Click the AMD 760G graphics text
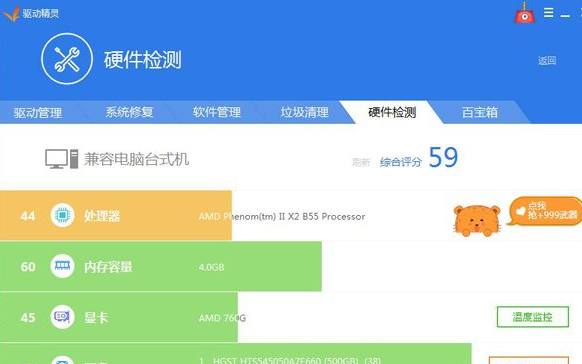Viewport: 582px width, 364px height. [222, 318]
